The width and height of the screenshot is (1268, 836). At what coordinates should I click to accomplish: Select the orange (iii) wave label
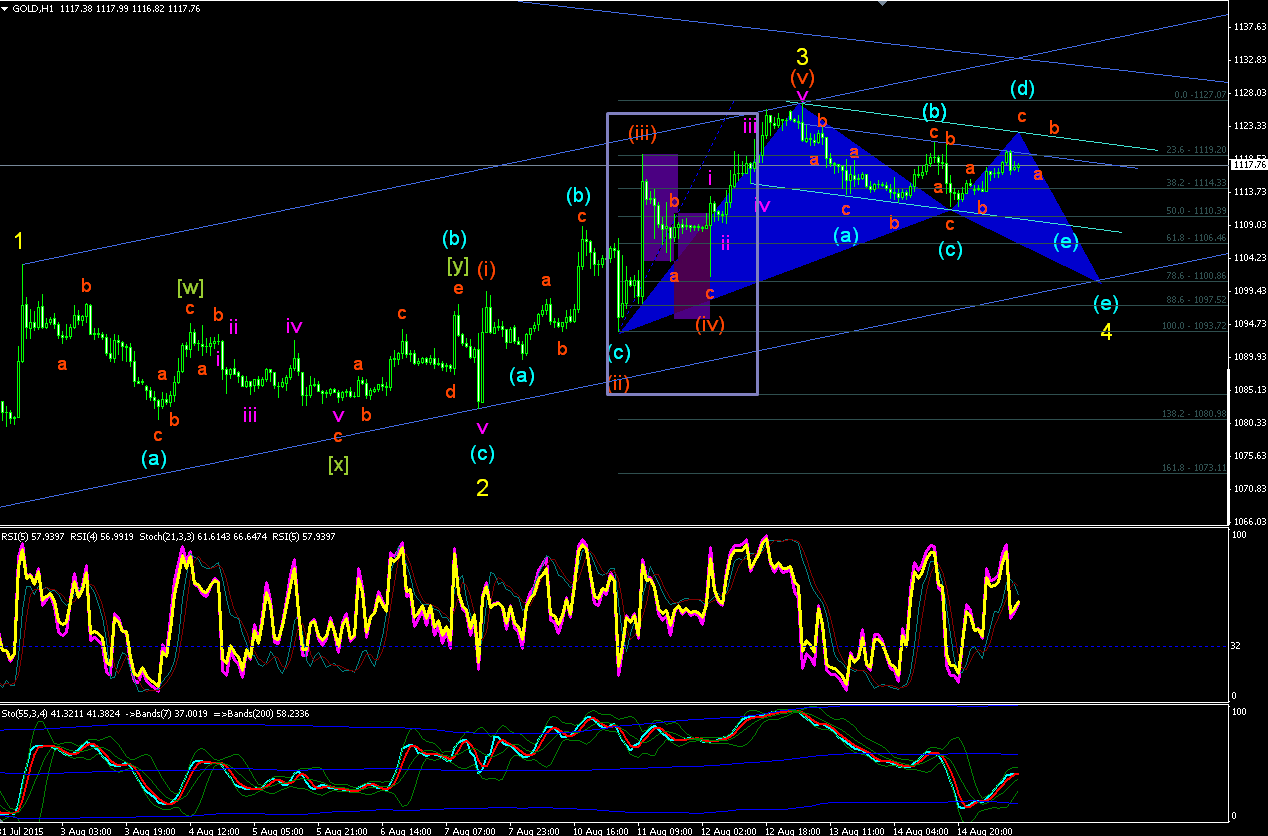point(642,132)
